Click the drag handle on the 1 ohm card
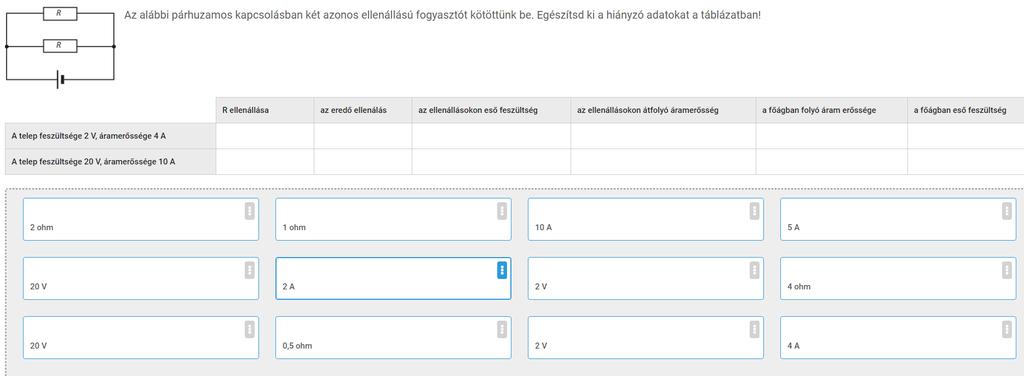 click(x=502, y=211)
